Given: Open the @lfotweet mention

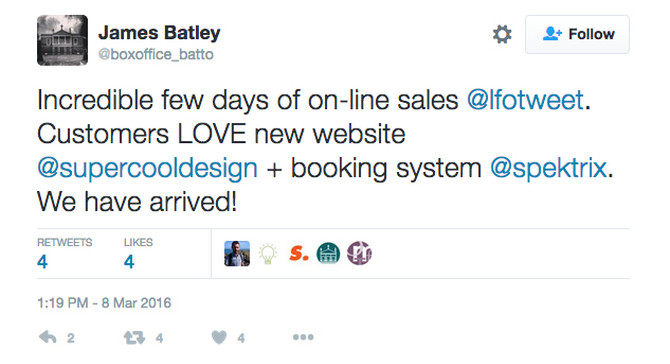Looking at the screenshot, I should click(525, 100).
